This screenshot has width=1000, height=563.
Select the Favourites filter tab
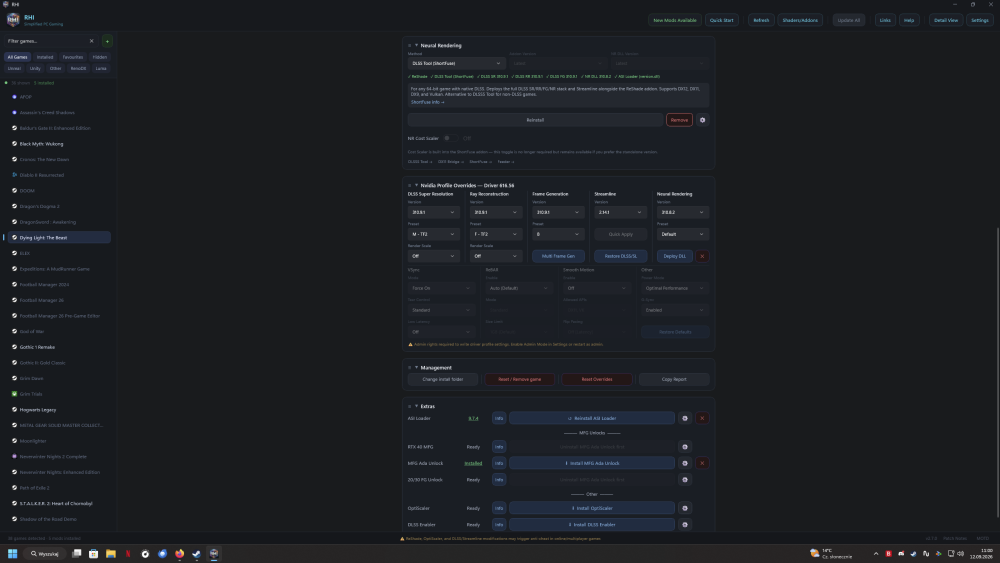[x=73, y=57]
